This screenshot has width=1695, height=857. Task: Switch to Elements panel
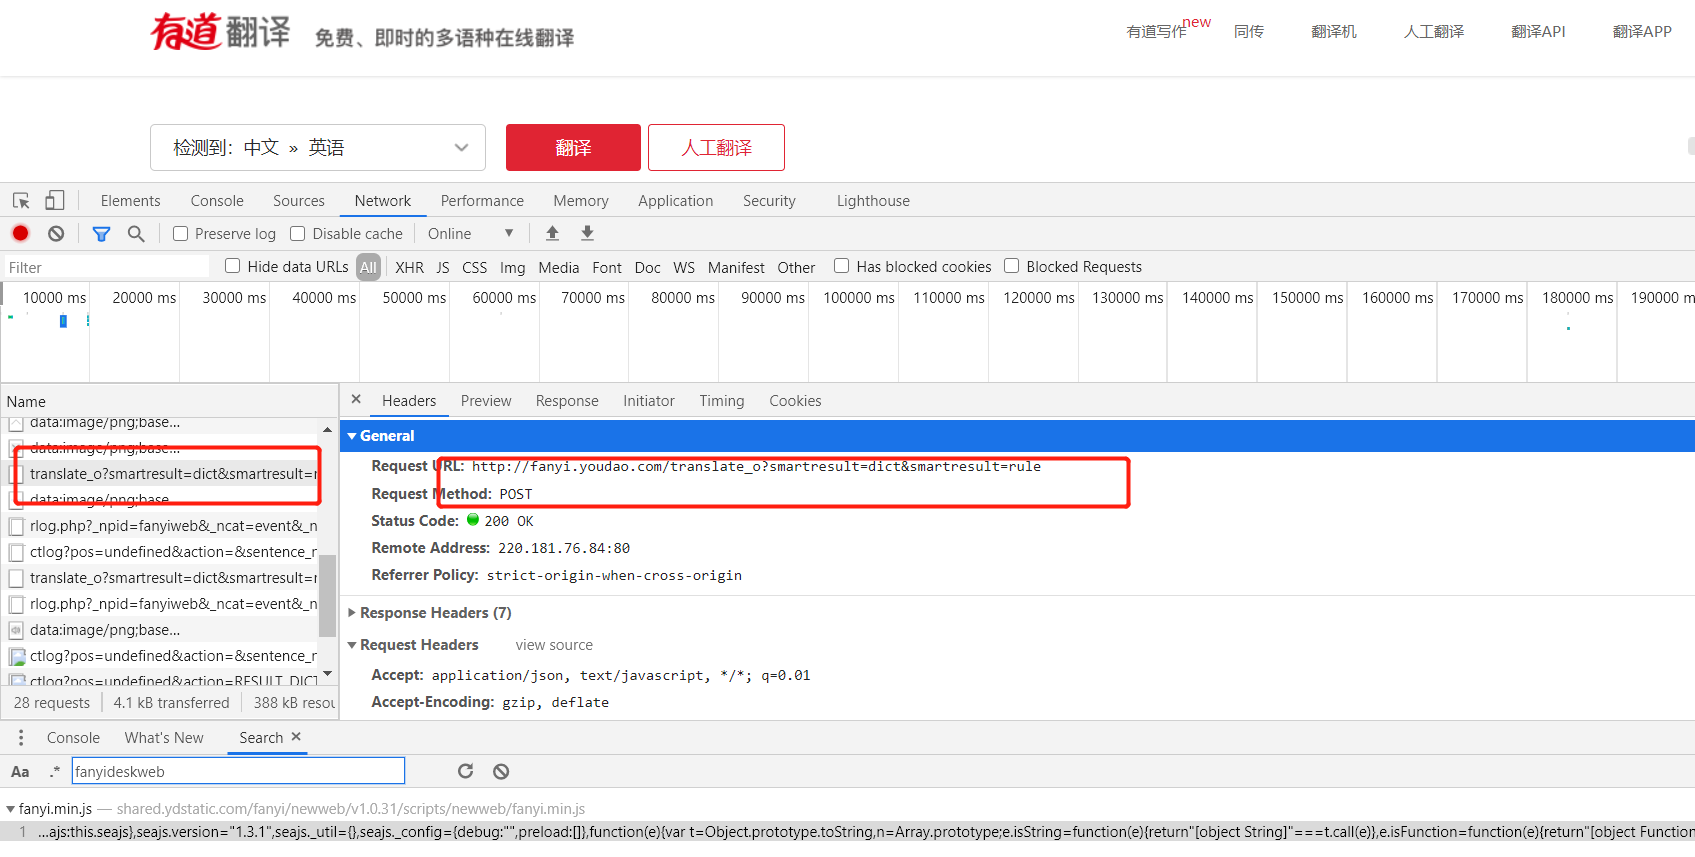130,200
